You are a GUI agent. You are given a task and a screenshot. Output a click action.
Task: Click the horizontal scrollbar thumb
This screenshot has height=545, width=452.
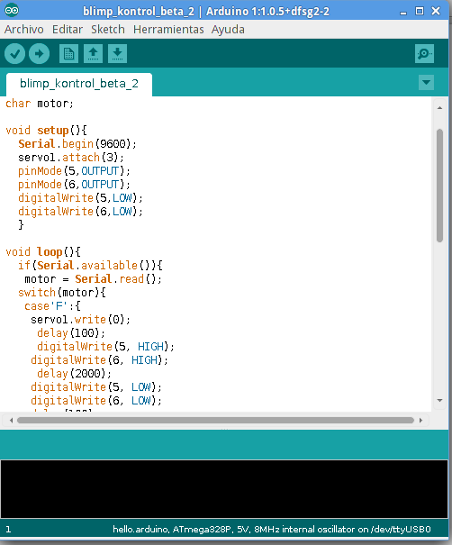[x=216, y=420]
